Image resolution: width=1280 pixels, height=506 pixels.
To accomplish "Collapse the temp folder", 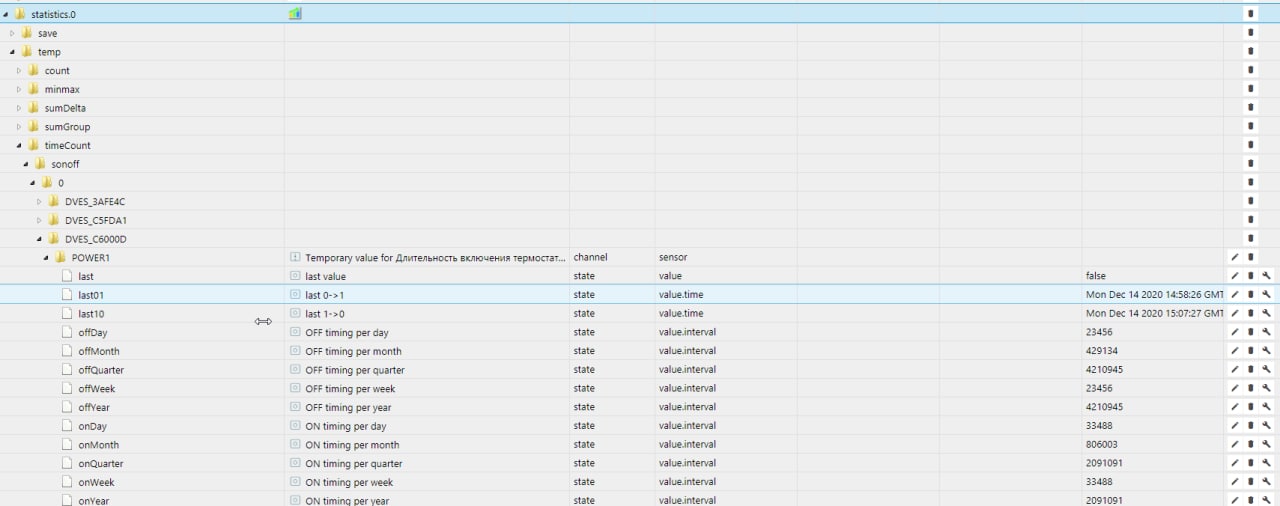I will pyautogui.click(x=12, y=52).
